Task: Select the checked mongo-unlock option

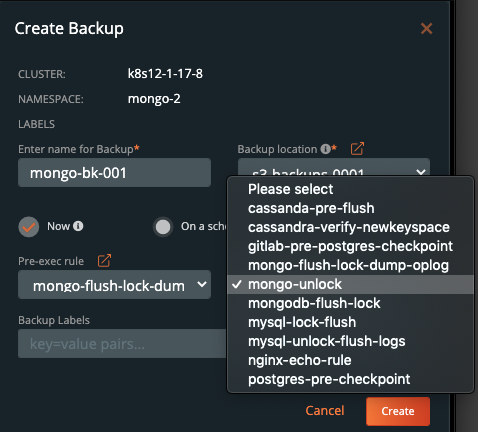Action: pos(350,284)
